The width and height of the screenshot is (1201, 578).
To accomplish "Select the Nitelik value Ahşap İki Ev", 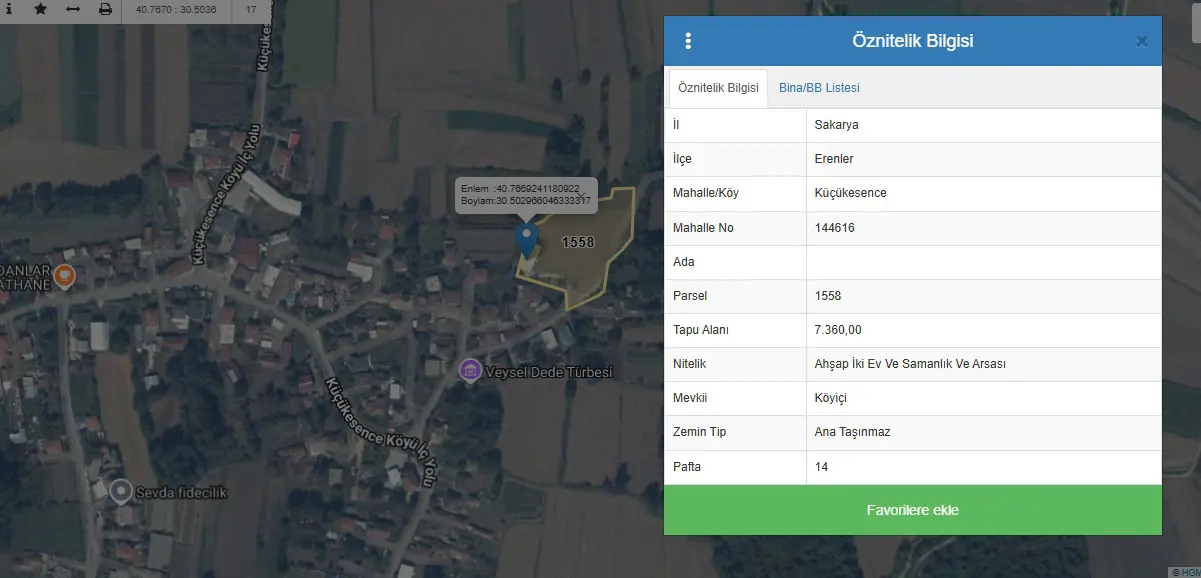I will [910, 364].
